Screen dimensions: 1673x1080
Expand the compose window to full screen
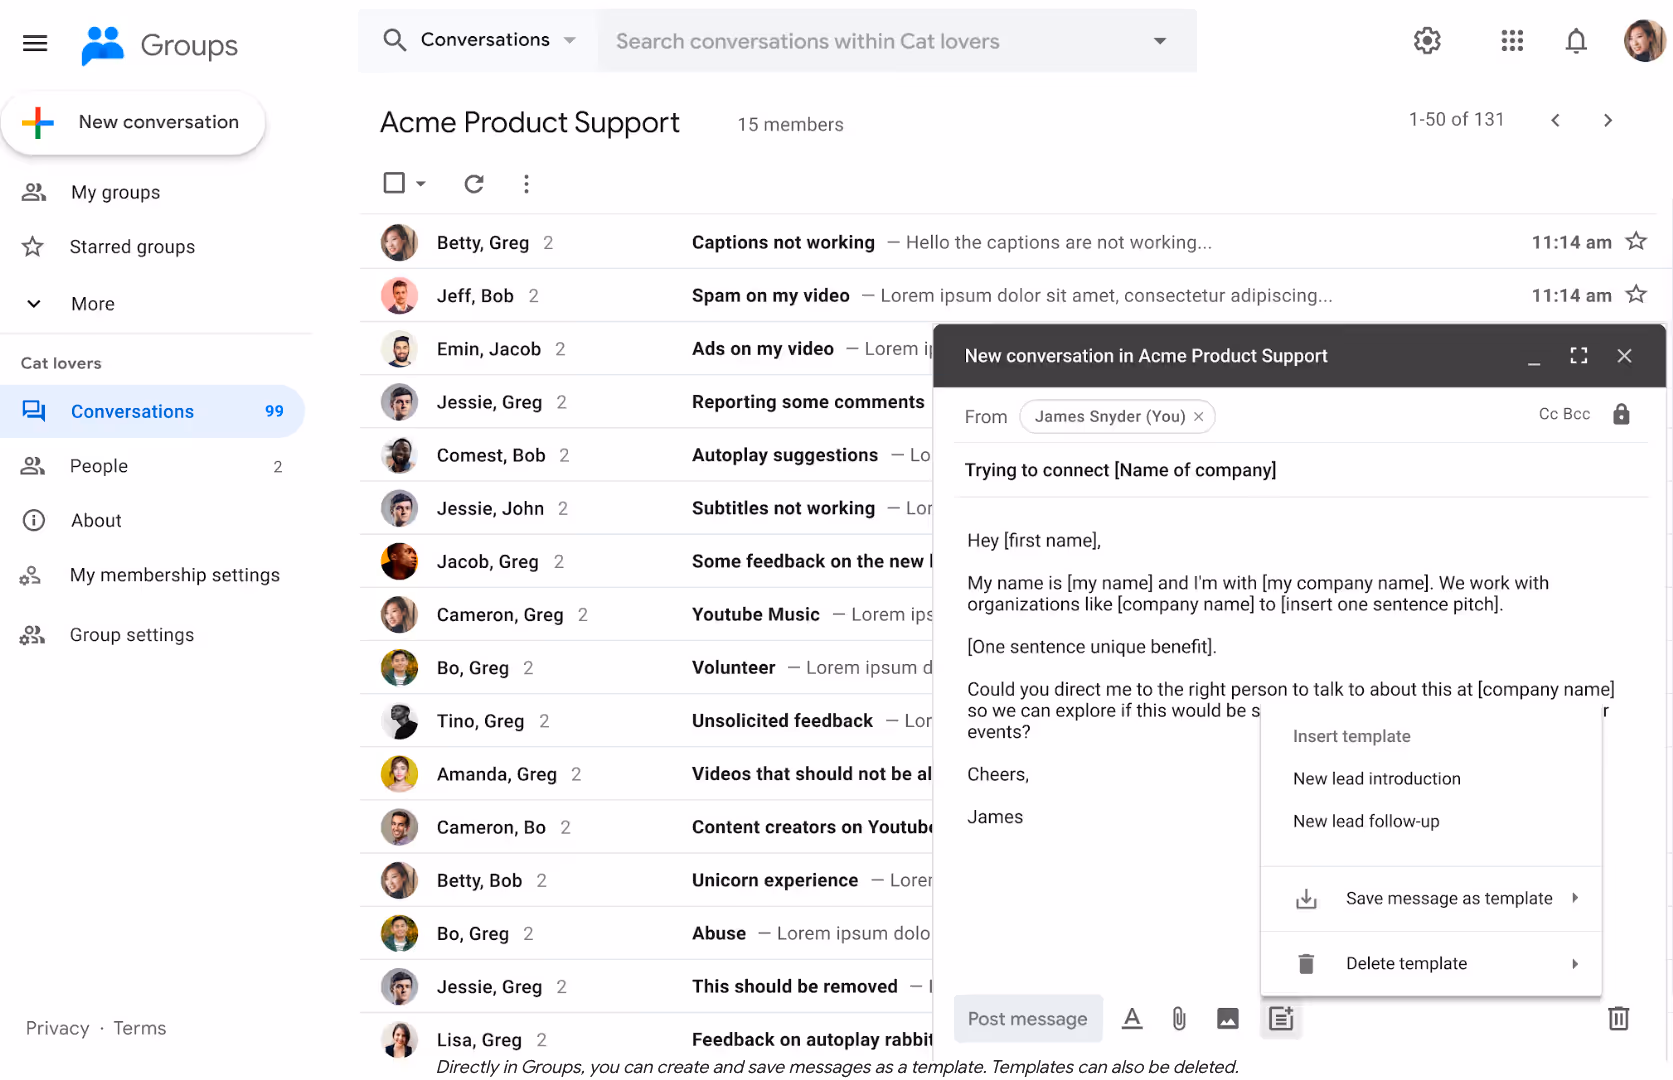coord(1579,356)
